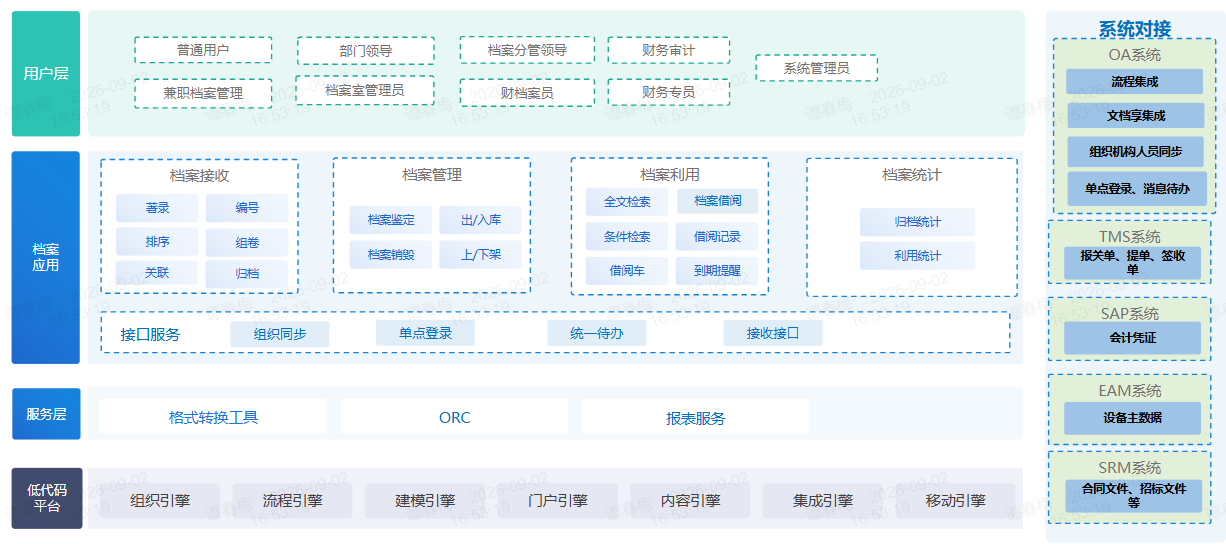Select the 档案应用 layer label
This screenshot has height=544, width=1226.
pyautogui.click(x=46, y=257)
